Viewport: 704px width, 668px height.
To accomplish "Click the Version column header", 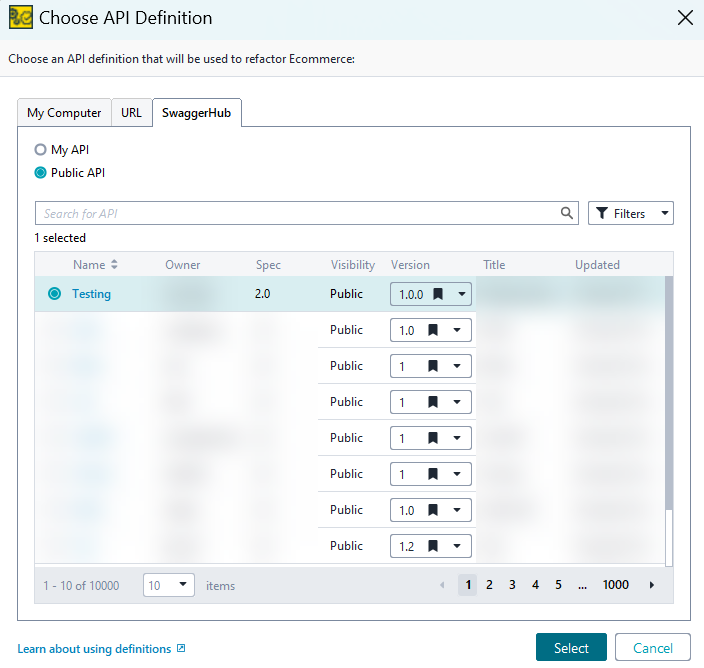I will 410,265.
